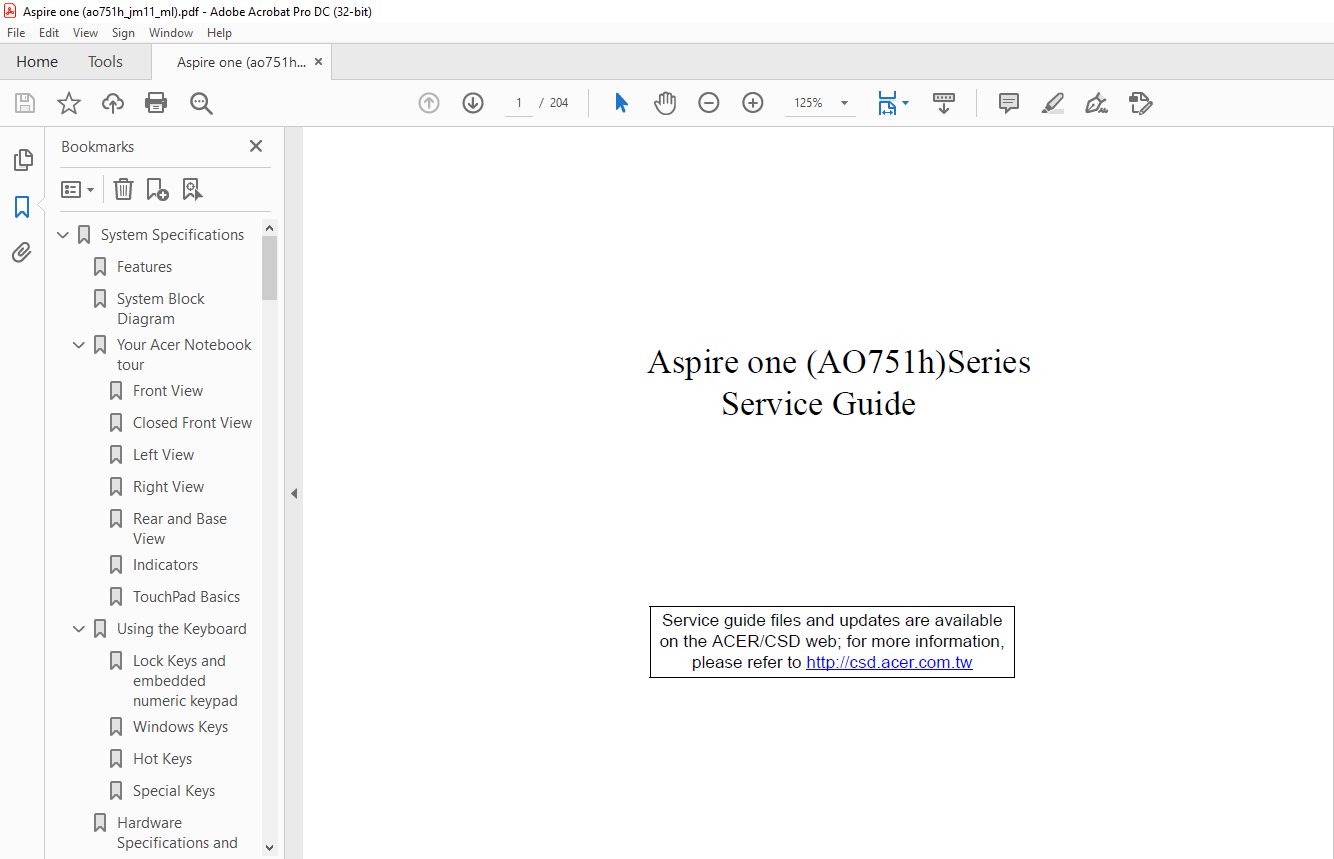
Task: Open the File menu
Action: 16,33
